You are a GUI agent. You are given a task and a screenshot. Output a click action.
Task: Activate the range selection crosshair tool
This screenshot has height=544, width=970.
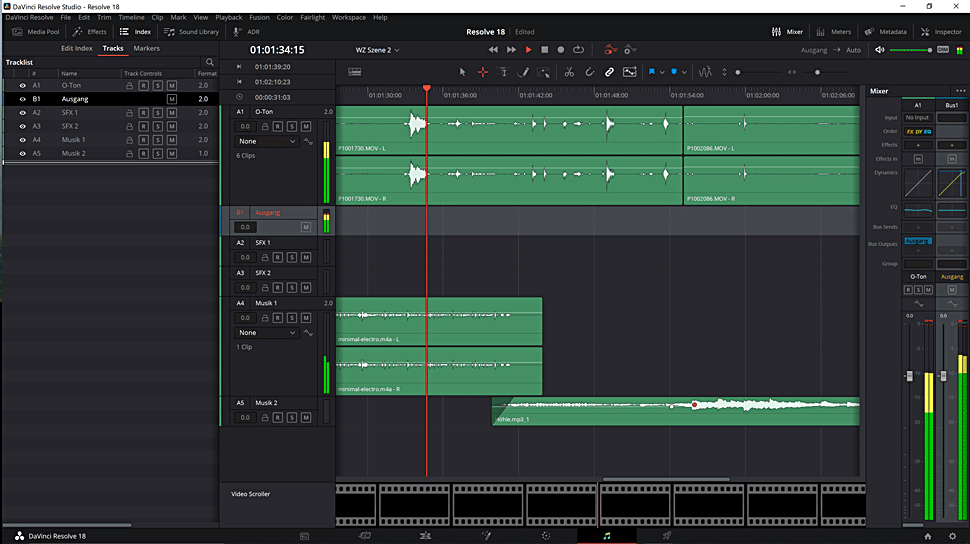coord(483,72)
